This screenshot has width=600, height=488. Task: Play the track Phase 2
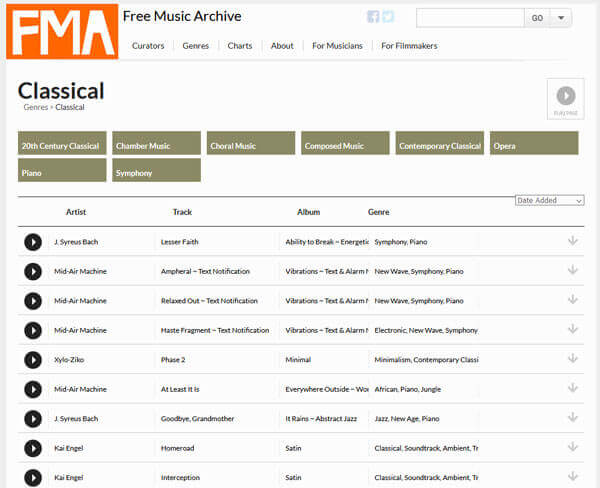(33, 360)
